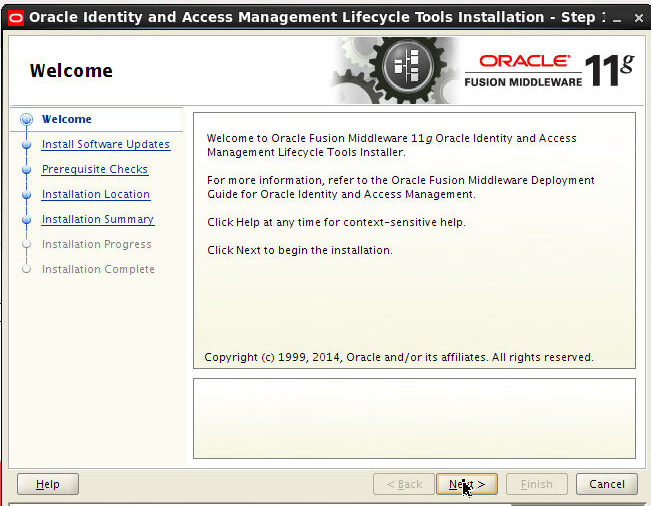Open the Help button

[48, 484]
